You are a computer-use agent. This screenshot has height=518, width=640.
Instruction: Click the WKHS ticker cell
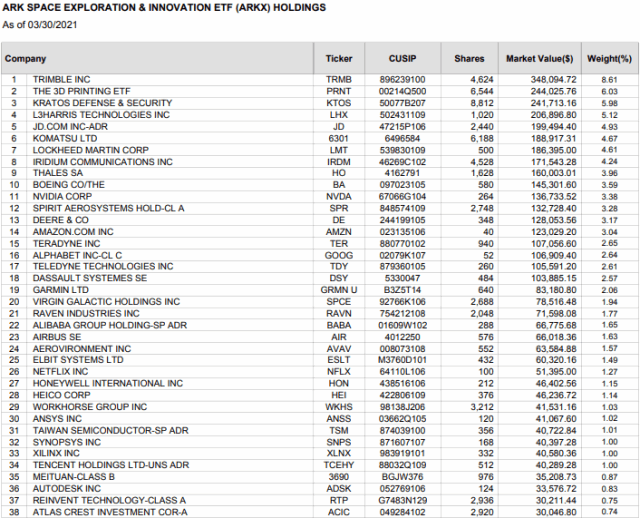coord(339,407)
